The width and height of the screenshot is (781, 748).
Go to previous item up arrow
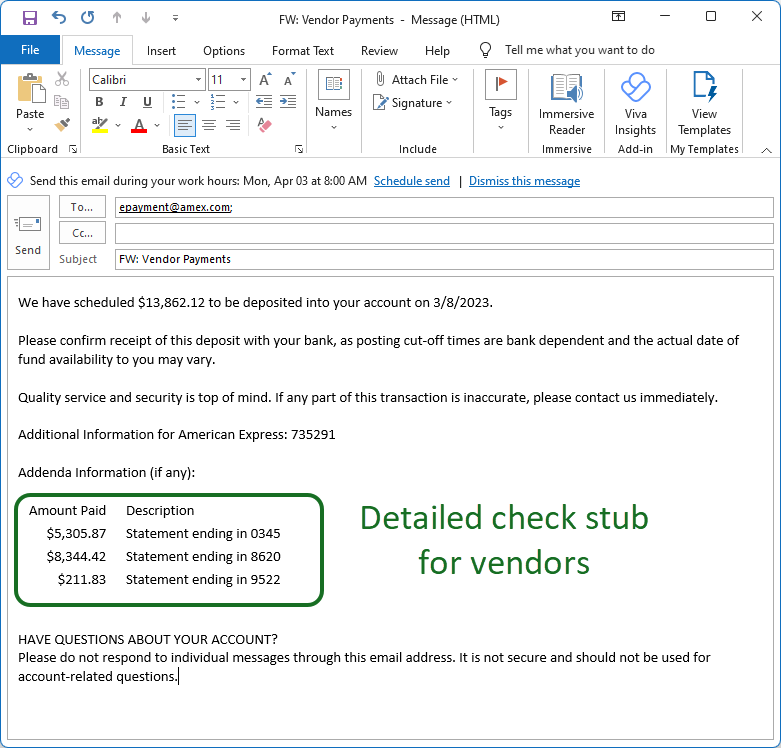[117, 18]
